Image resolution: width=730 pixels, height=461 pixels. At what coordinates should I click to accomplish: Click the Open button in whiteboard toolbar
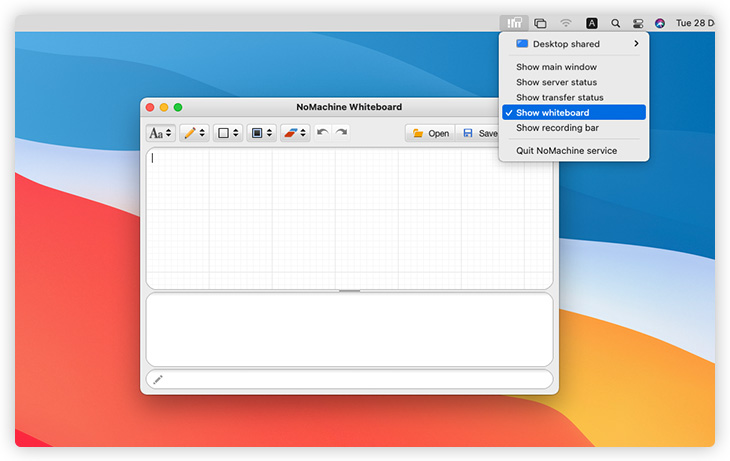[x=431, y=133]
